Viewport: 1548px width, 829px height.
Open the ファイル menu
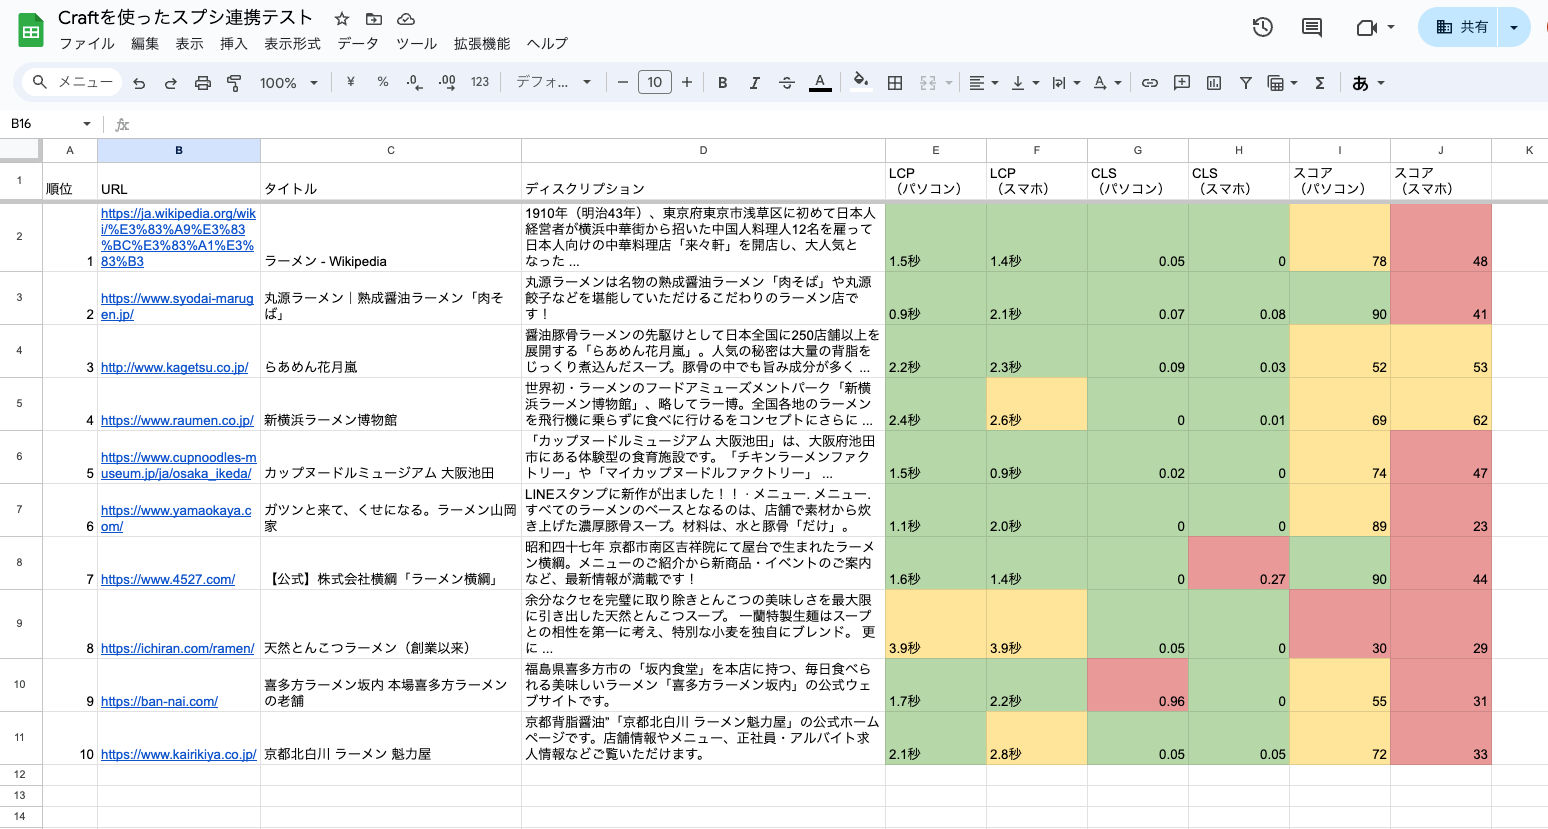coord(87,44)
